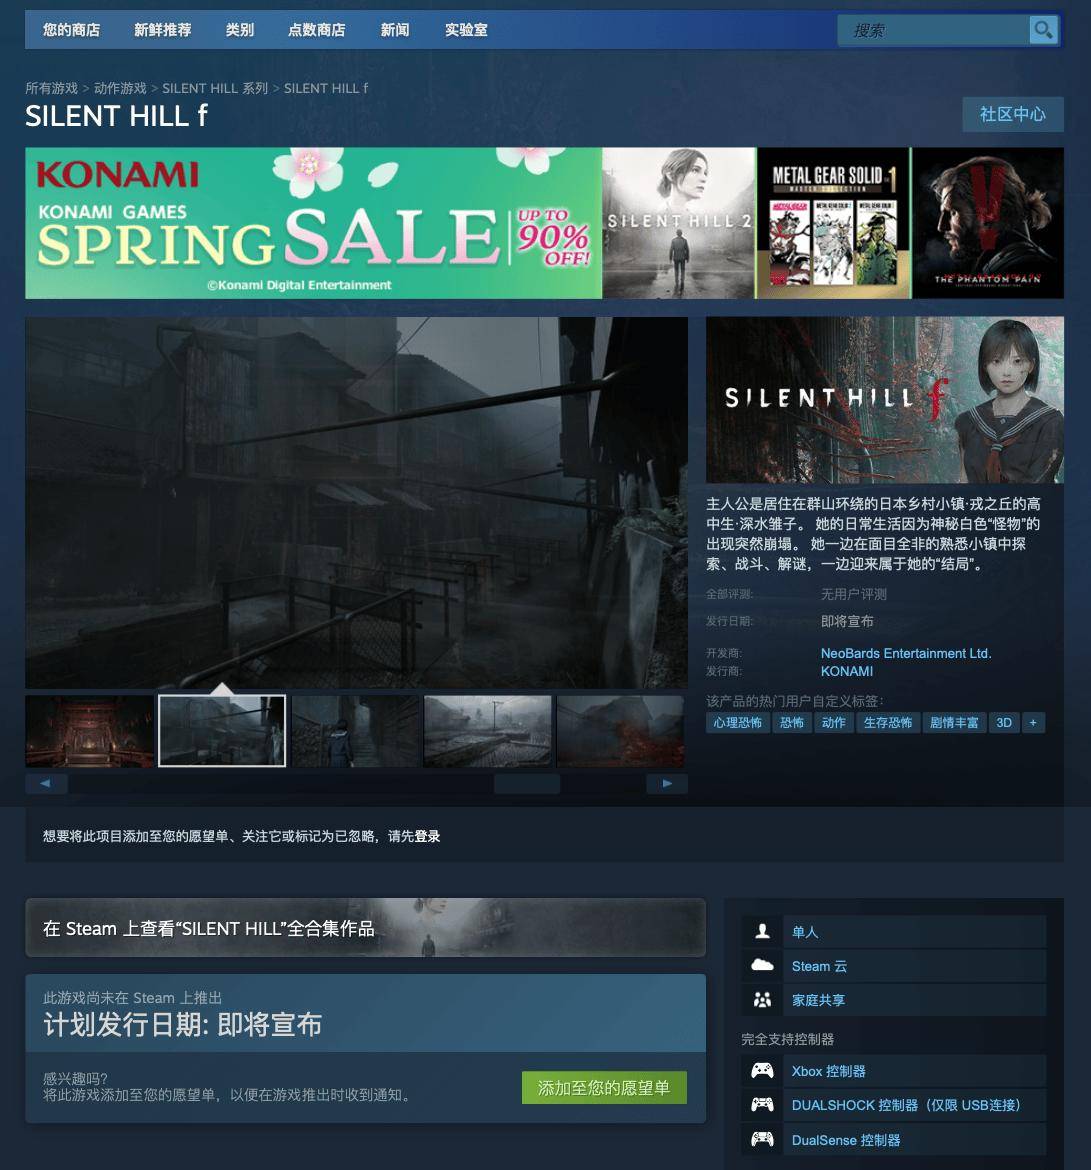
Task: Click 添加至您的愿望单 button
Action: tap(604, 1088)
